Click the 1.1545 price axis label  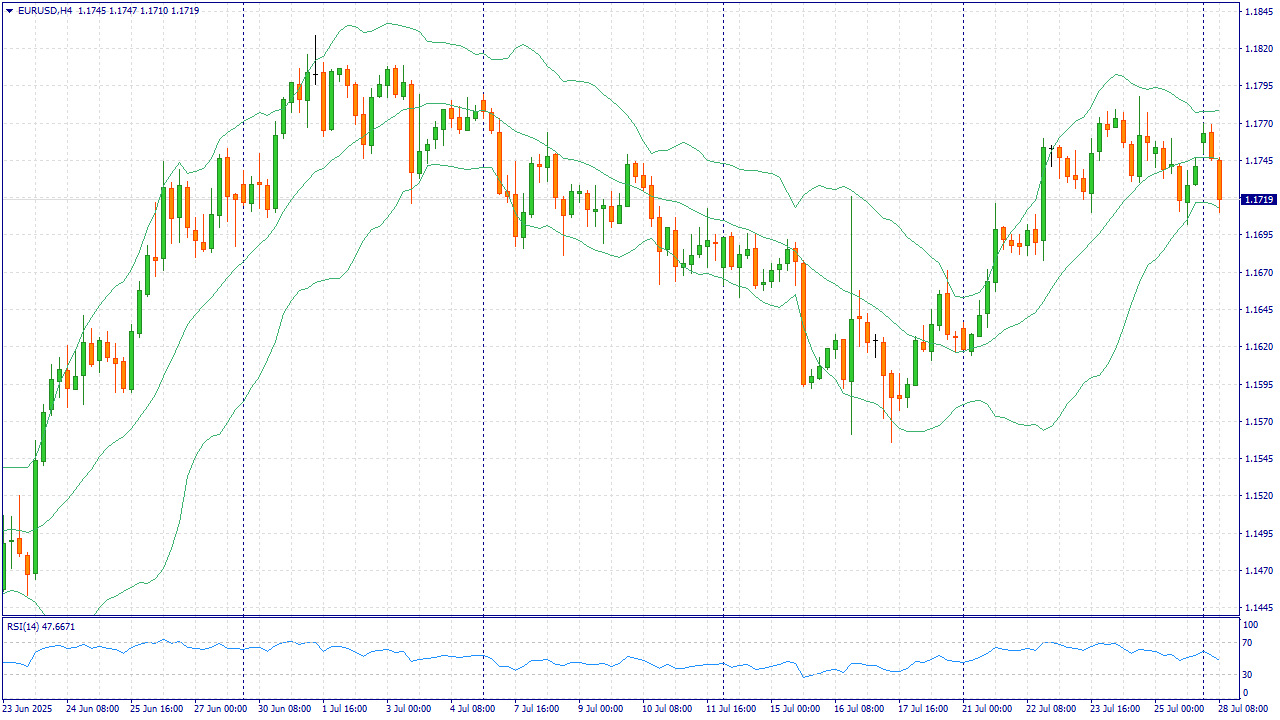(1257, 459)
